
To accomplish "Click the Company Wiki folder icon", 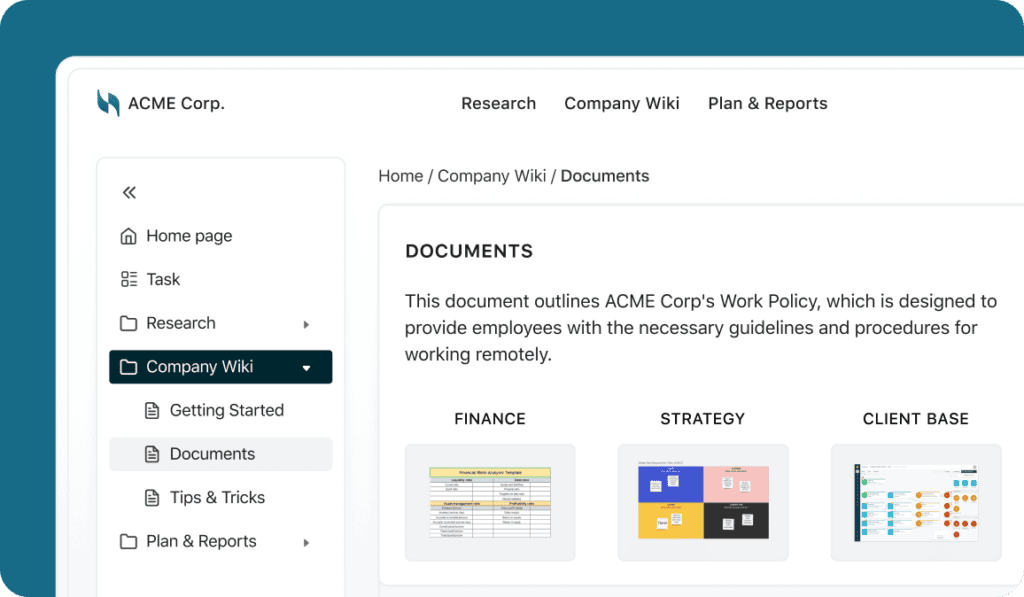I will (x=129, y=367).
